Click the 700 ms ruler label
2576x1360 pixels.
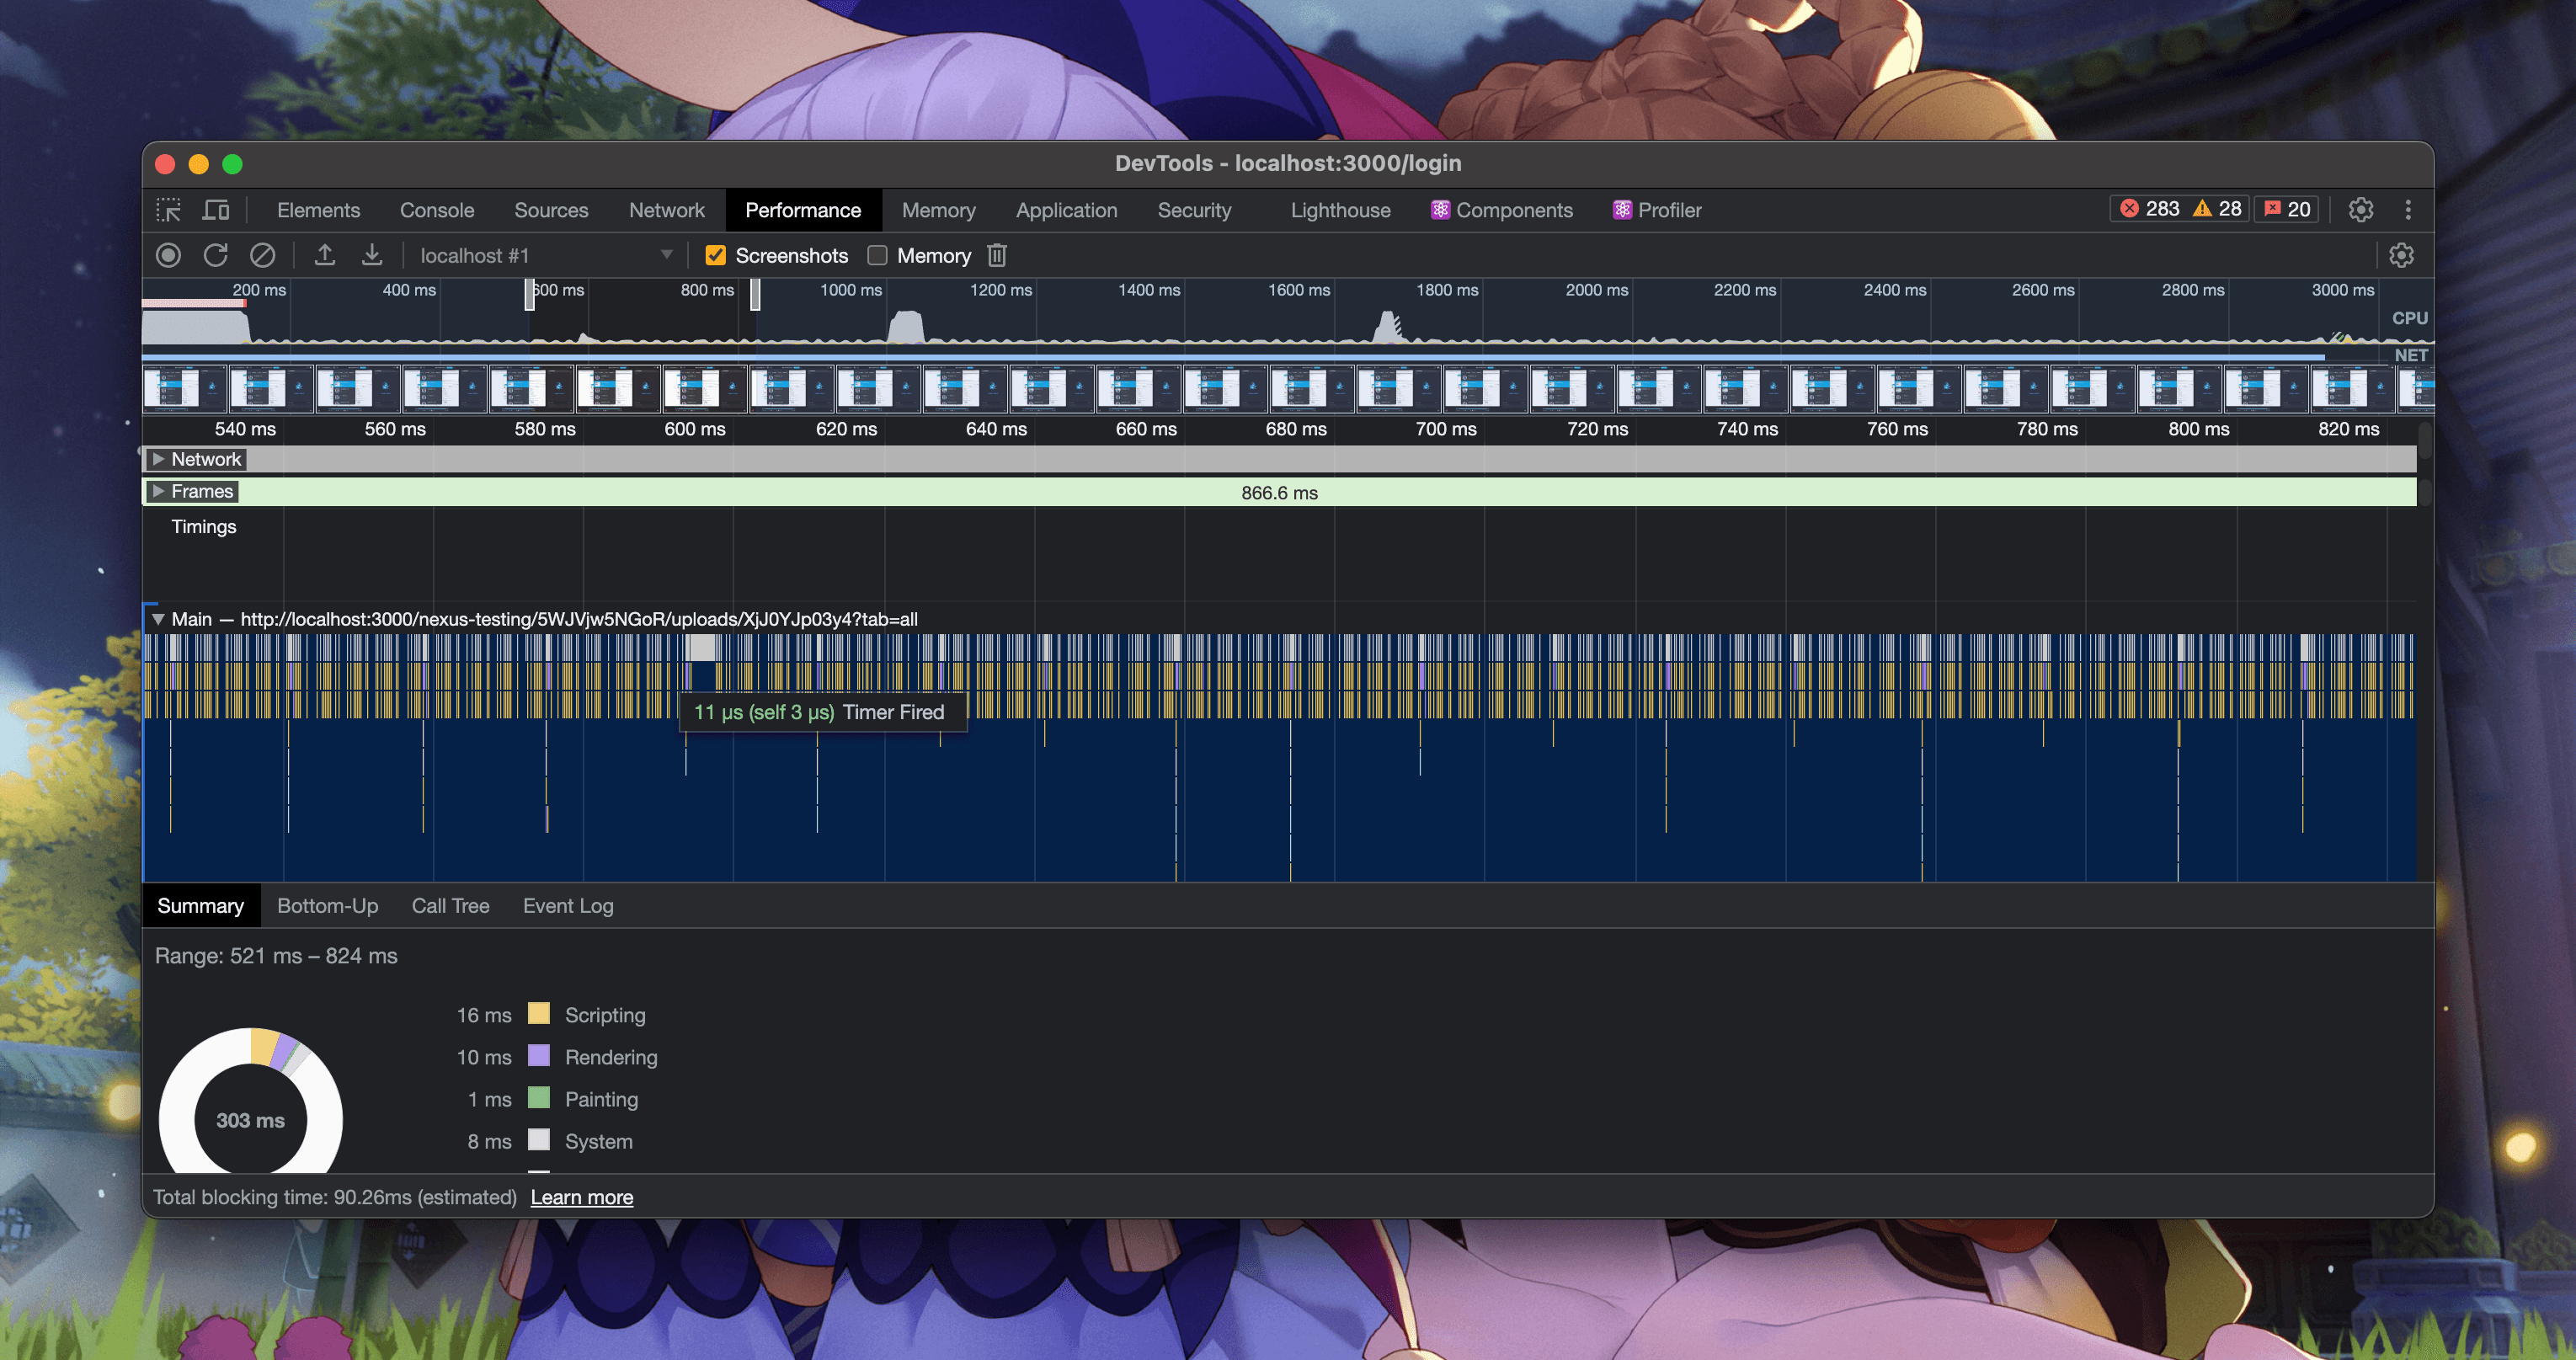(1445, 429)
